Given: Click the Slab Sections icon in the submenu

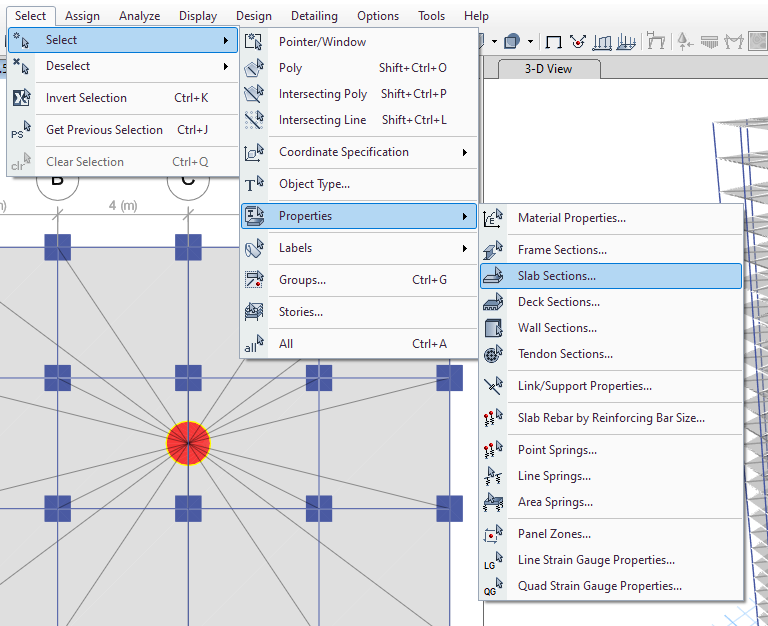Looking at the screenshot, I should pyautogui.click(x=493, y=276).
